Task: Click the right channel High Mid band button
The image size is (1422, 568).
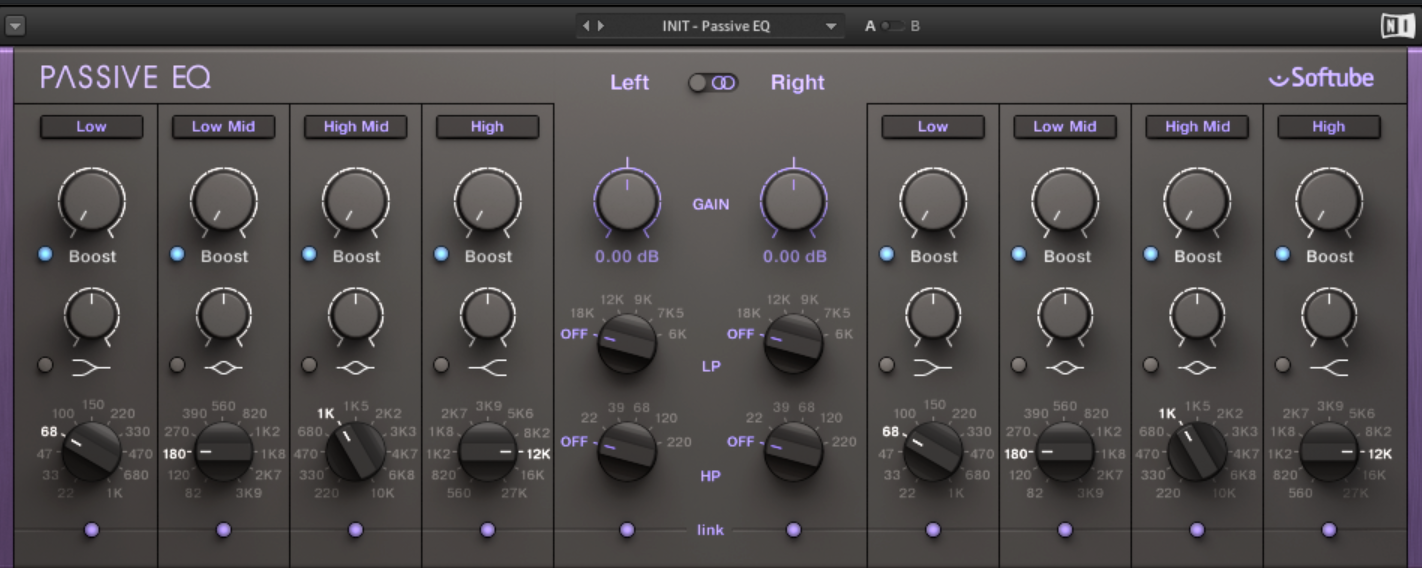Action: 1197,126
